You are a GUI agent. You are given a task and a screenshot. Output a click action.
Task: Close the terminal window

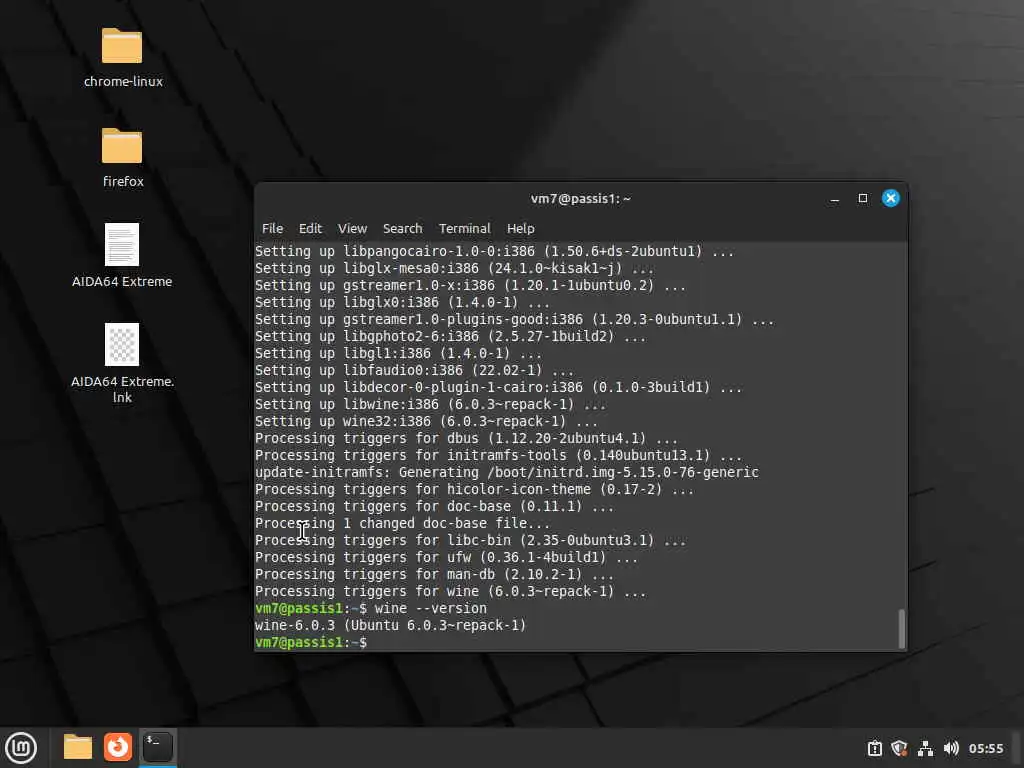pos(891,198)
